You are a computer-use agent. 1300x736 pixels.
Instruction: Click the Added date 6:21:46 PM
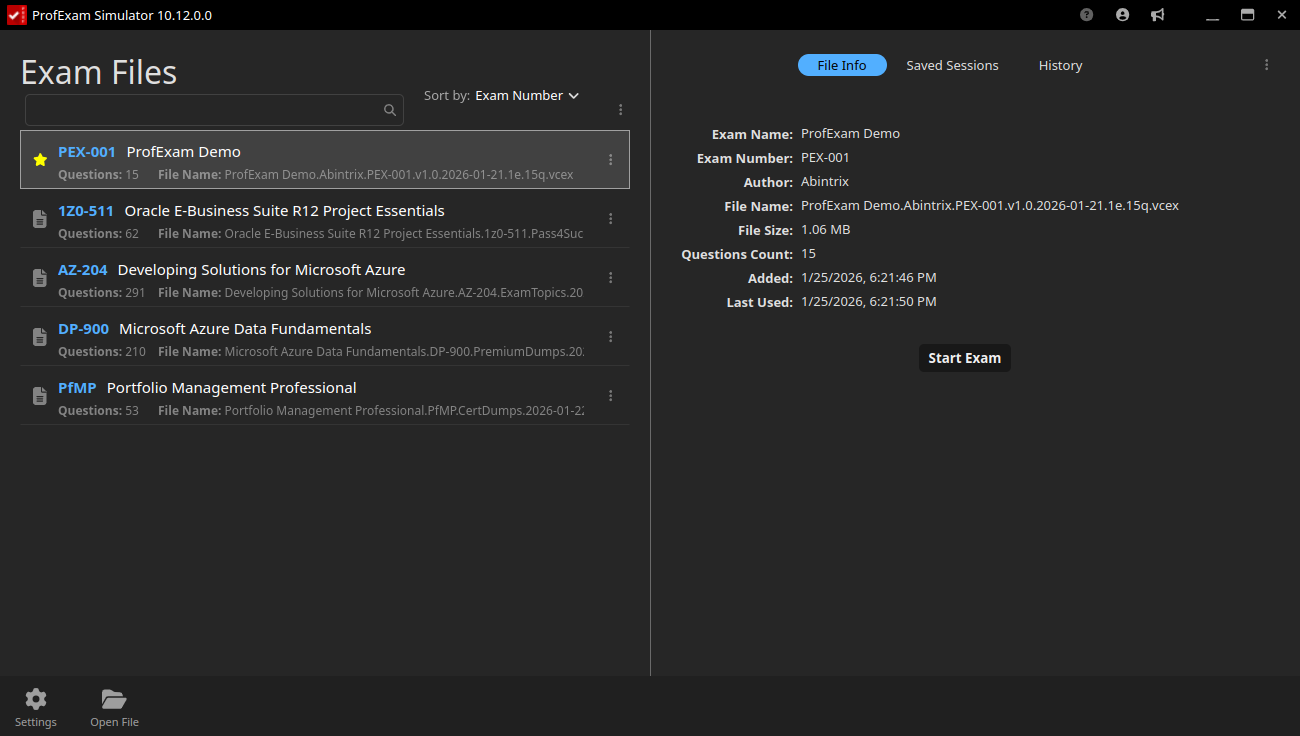click(x=869, y=278)
